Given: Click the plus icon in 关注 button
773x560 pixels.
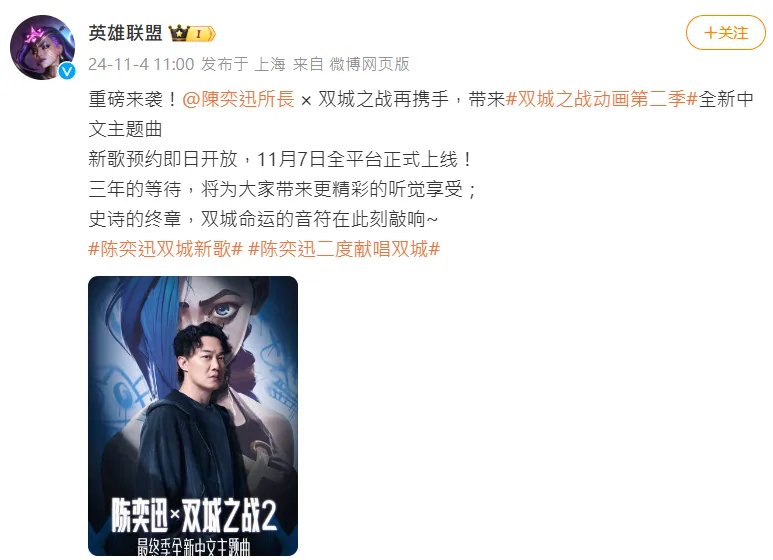Looking at the screenshot, I should 710,33.
